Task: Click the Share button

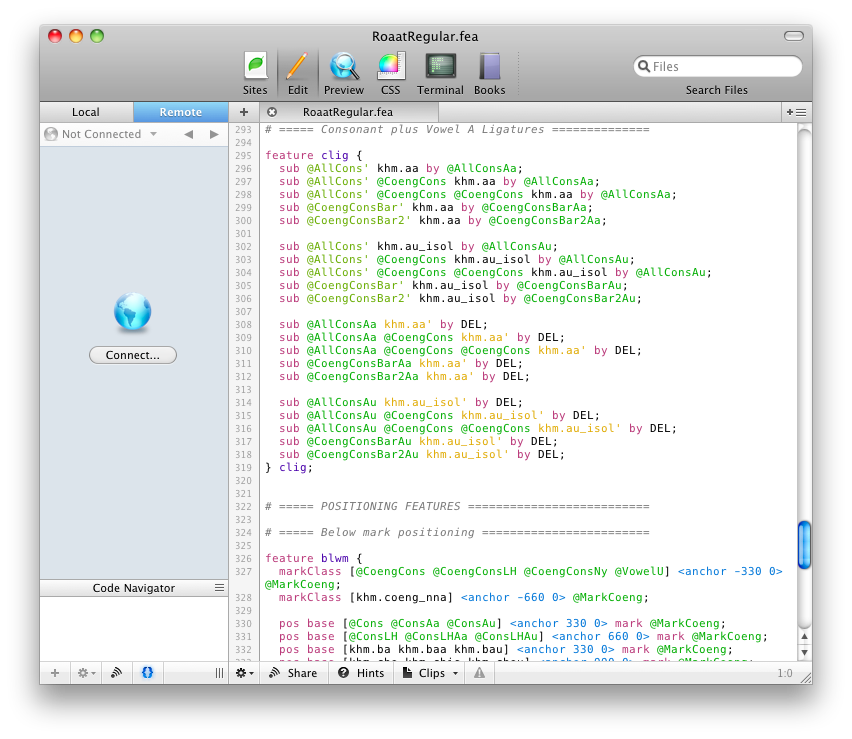Action: click(293, 673)
